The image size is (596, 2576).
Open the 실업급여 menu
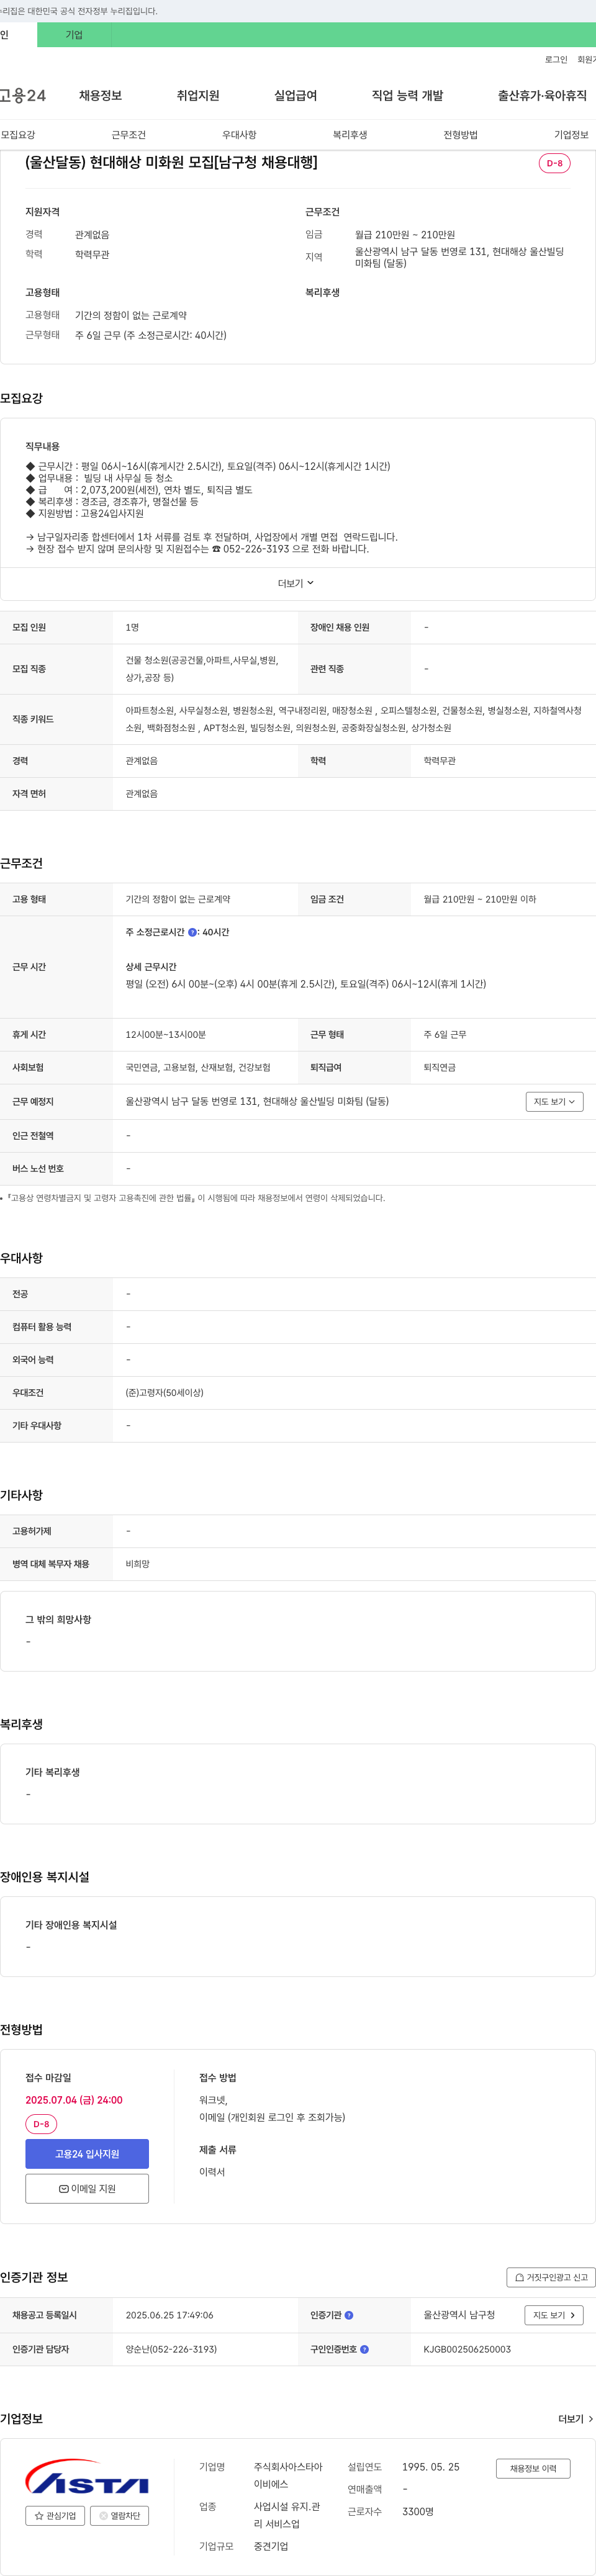(x=295, y=96)
